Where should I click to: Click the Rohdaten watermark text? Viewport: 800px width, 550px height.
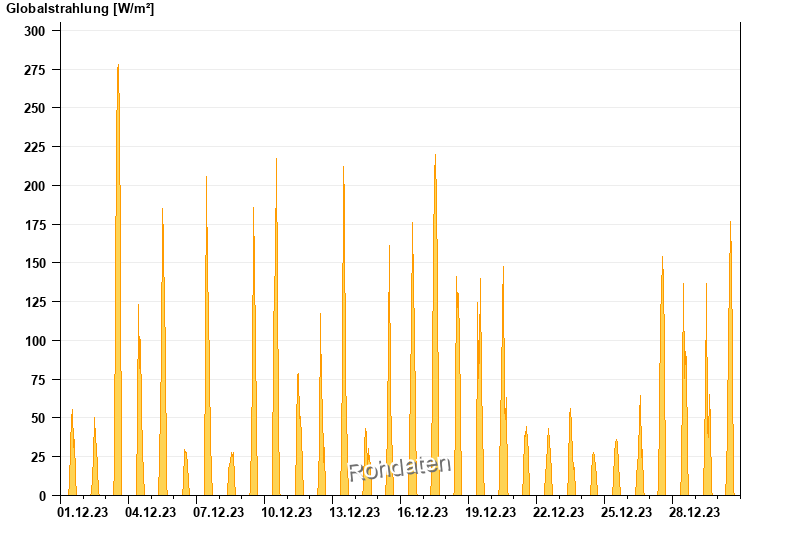pyautogui.click(x=399, y=468)
